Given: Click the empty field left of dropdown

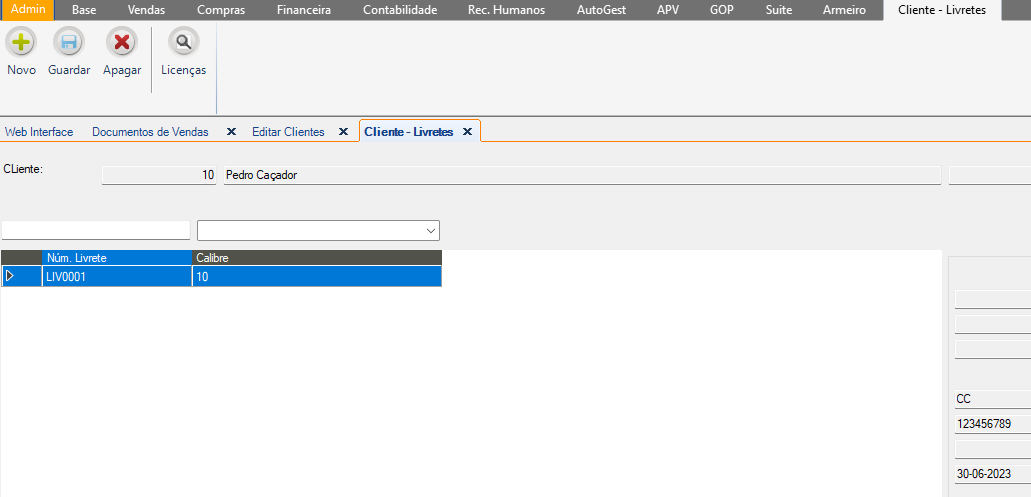Looking at the screenshot, I should (96, 231).
